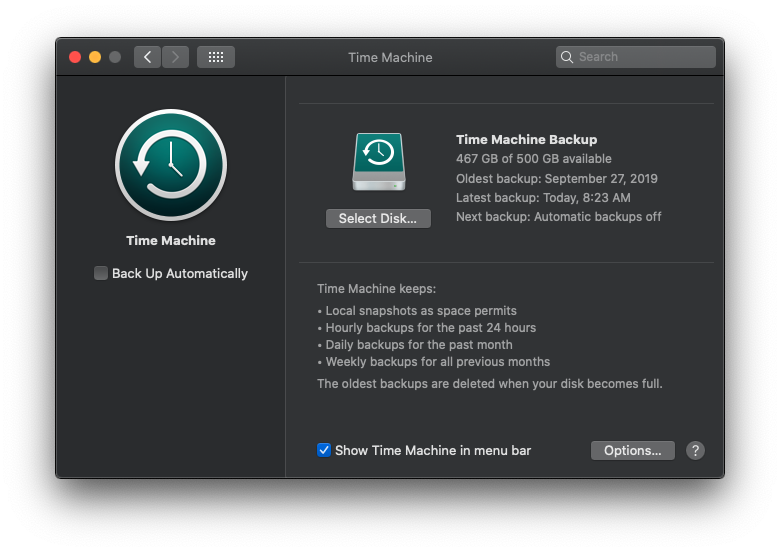Click the Time Machine Backup disk name
This screenshot has height=552, width=780.
coord(526,140)
